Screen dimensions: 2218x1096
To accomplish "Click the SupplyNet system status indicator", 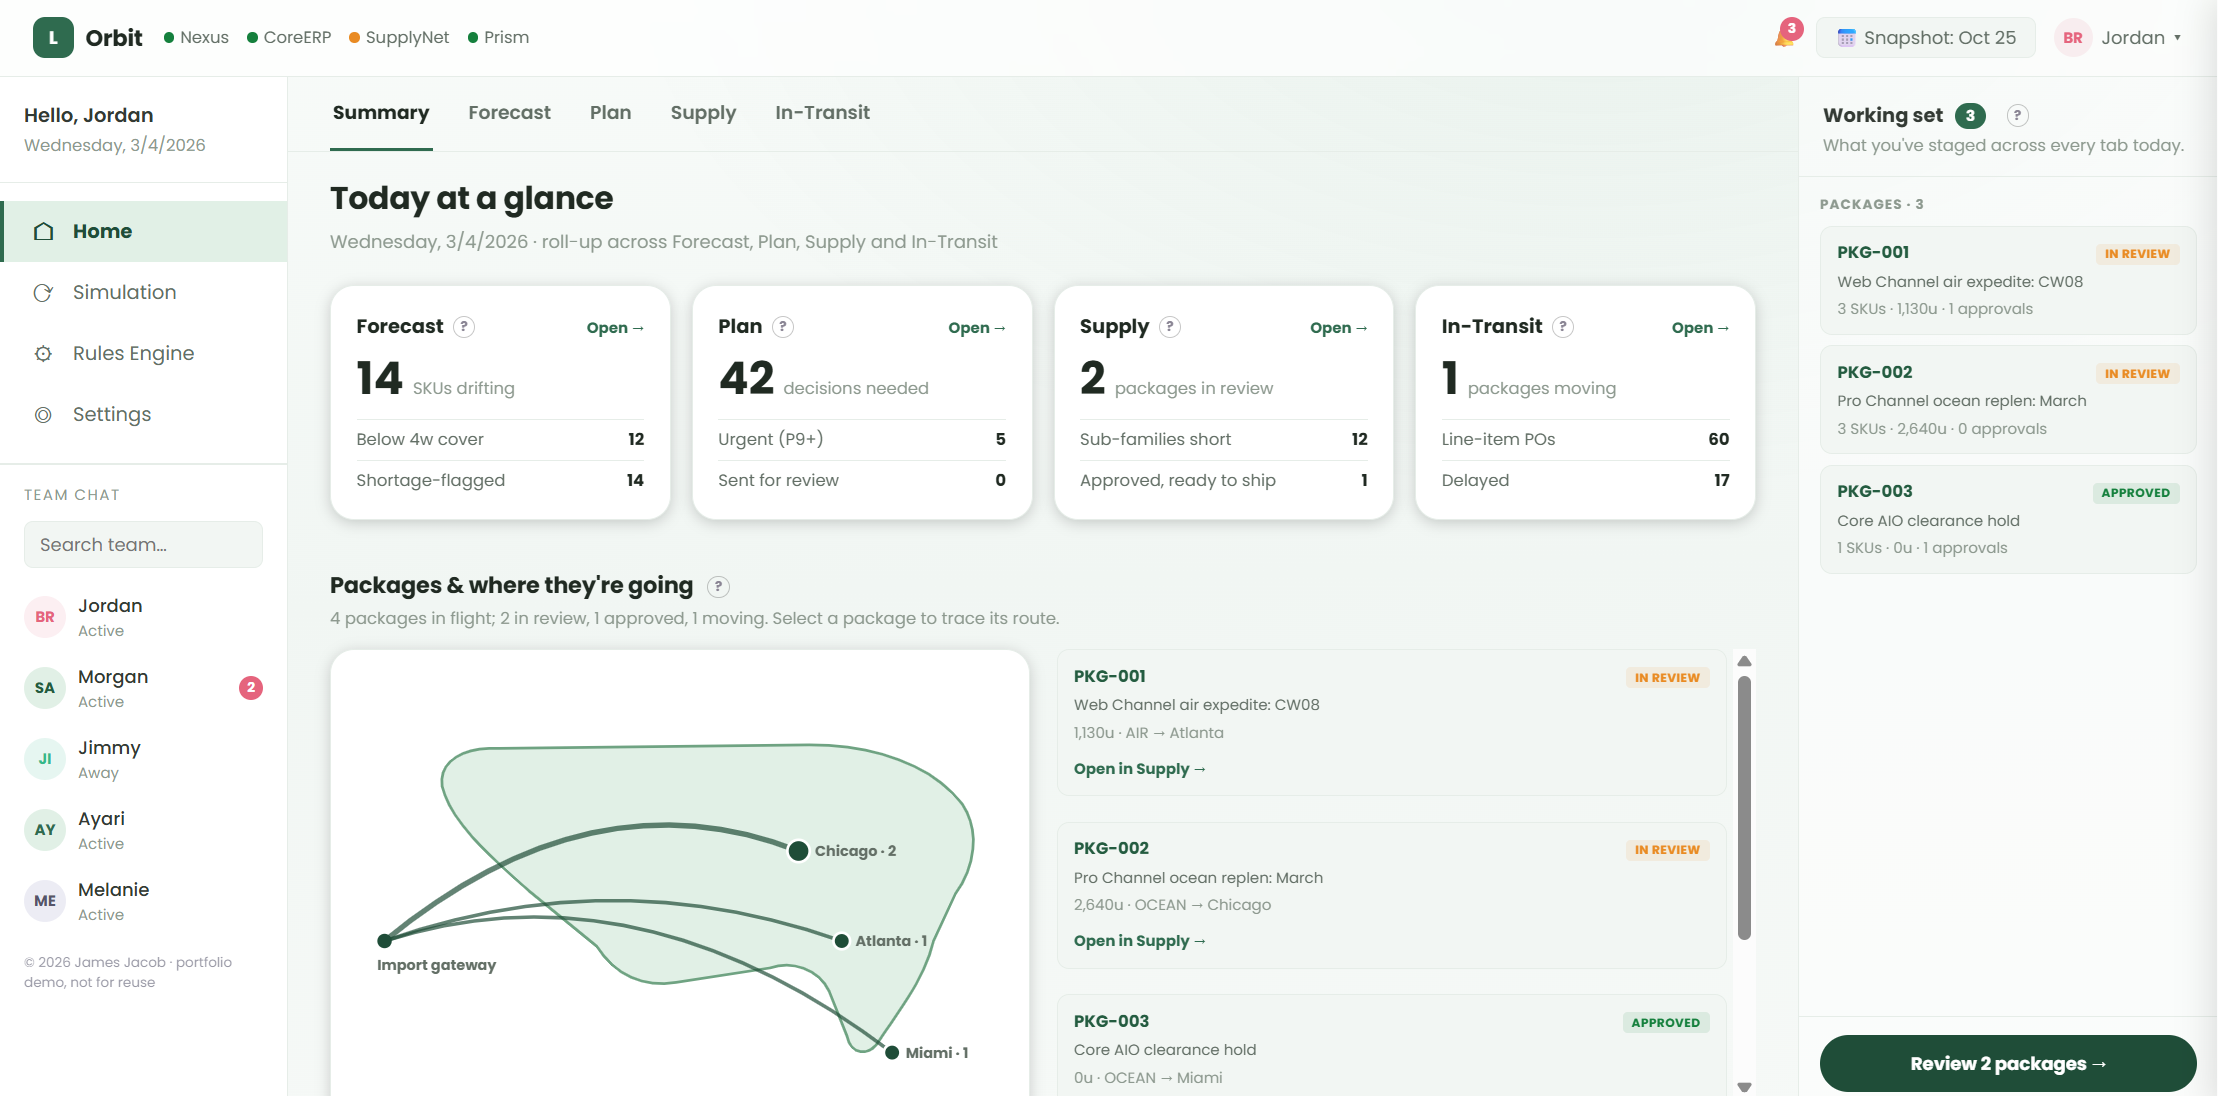I will pyautogui.click(x=399, y=38).
